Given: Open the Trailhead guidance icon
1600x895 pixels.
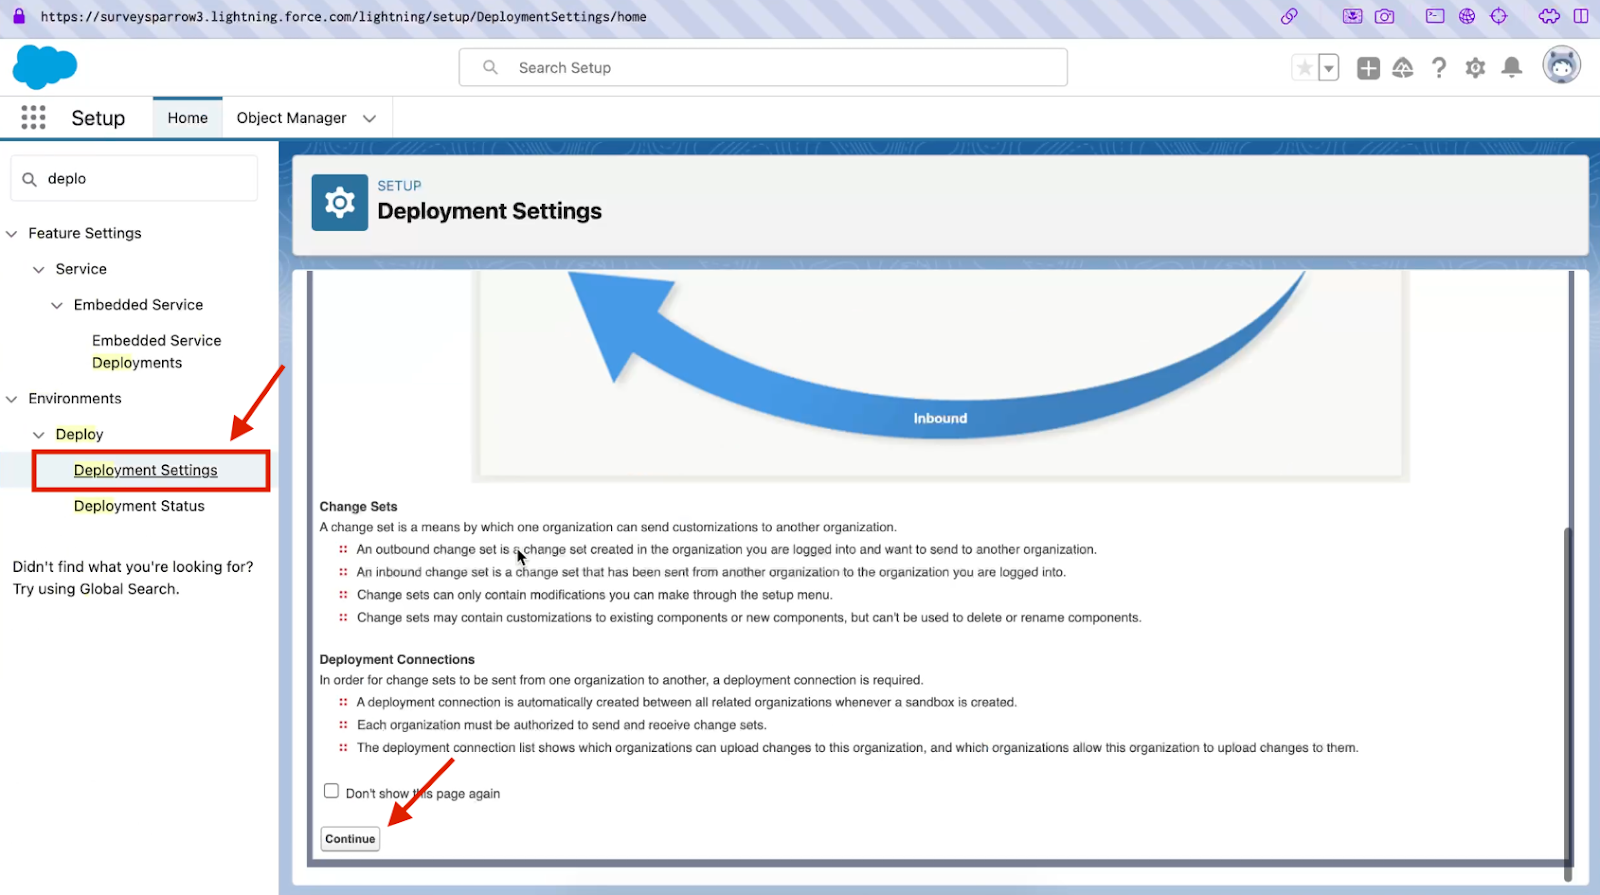Looking at the screenshot, I should point(1403,68).
